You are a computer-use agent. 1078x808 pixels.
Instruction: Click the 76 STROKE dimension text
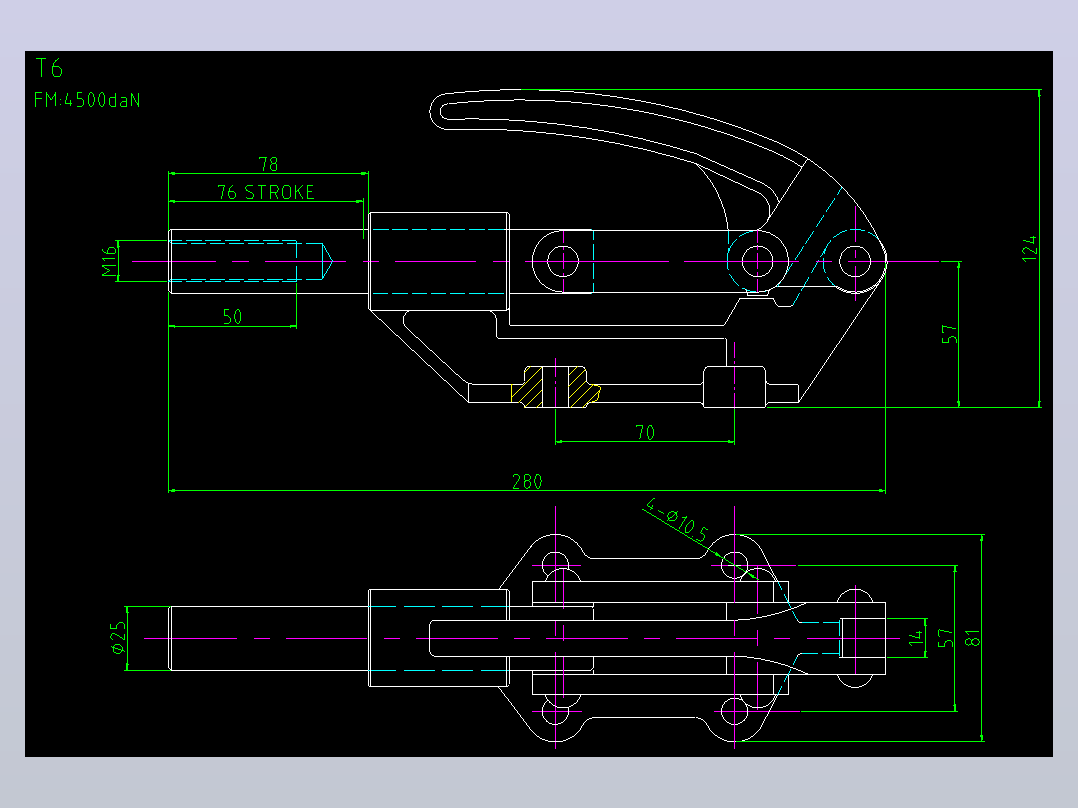pos(266,193)
